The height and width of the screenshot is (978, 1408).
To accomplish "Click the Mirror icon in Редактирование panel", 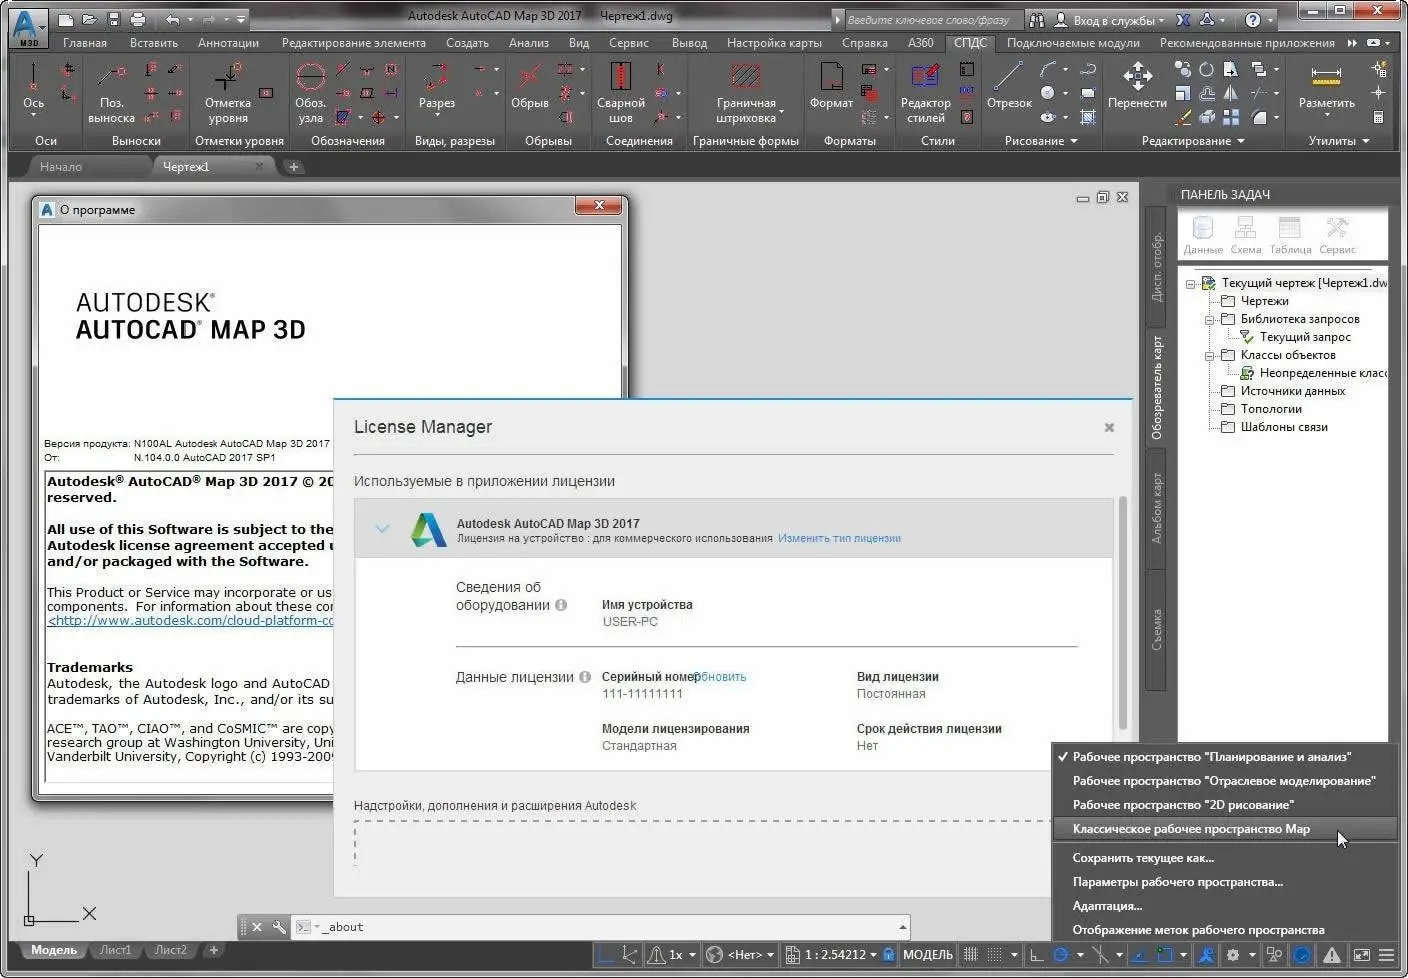I will coord(1231,93).
